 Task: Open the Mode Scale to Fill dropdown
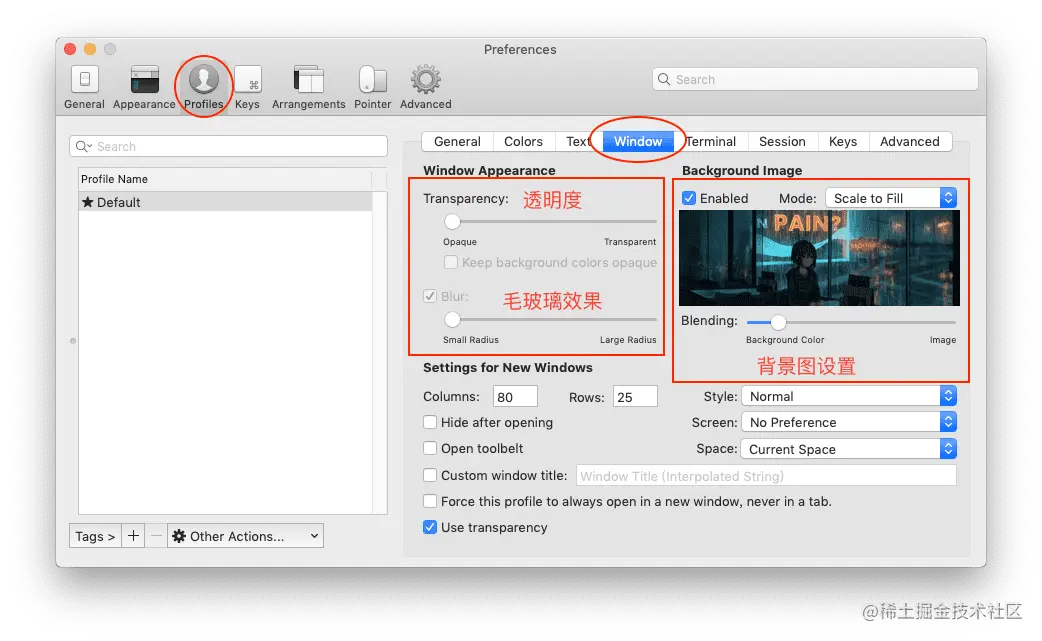pyautogui.click(x=890, y=198)
